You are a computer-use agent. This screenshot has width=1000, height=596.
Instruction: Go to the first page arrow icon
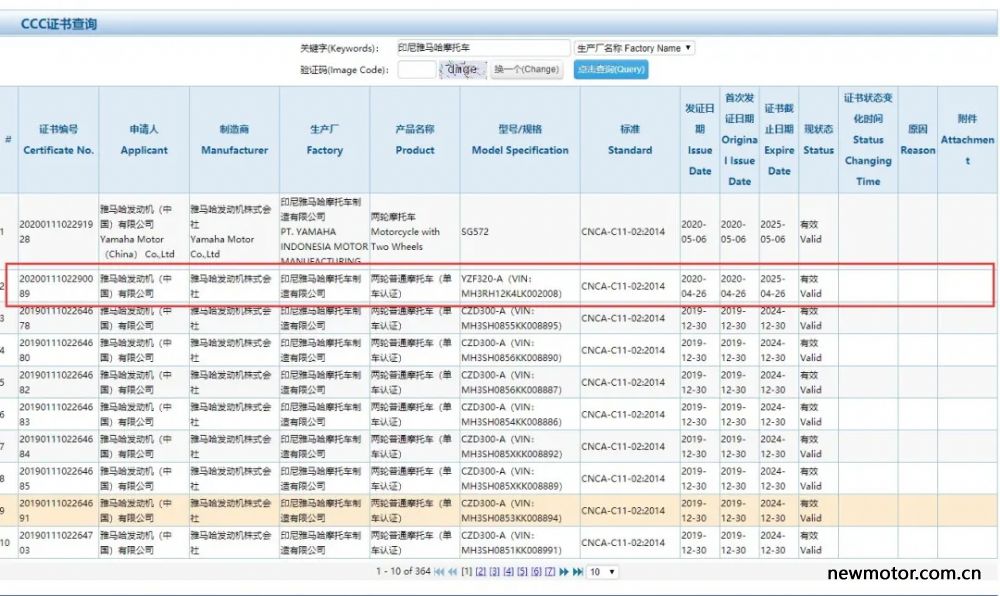(439, 572)
